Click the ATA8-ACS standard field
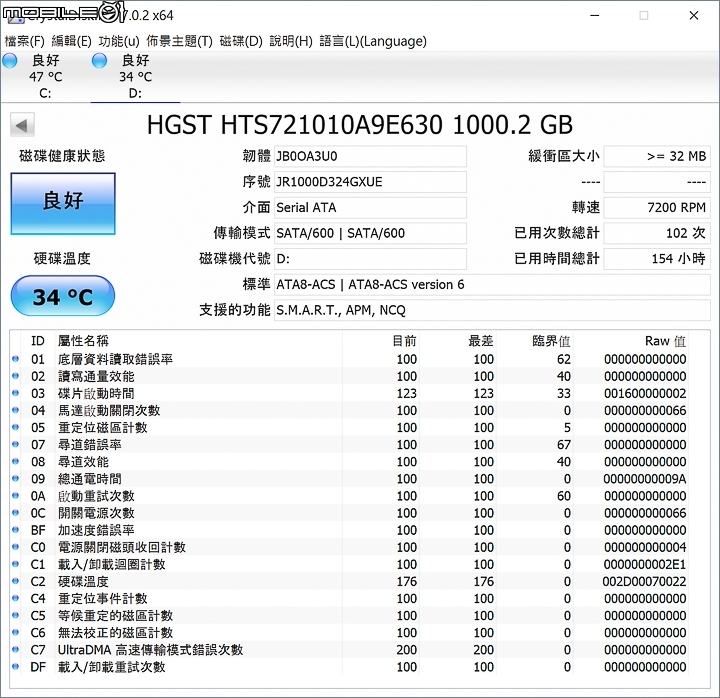Viewport: 720px width, 698px height. click(492, 285)
